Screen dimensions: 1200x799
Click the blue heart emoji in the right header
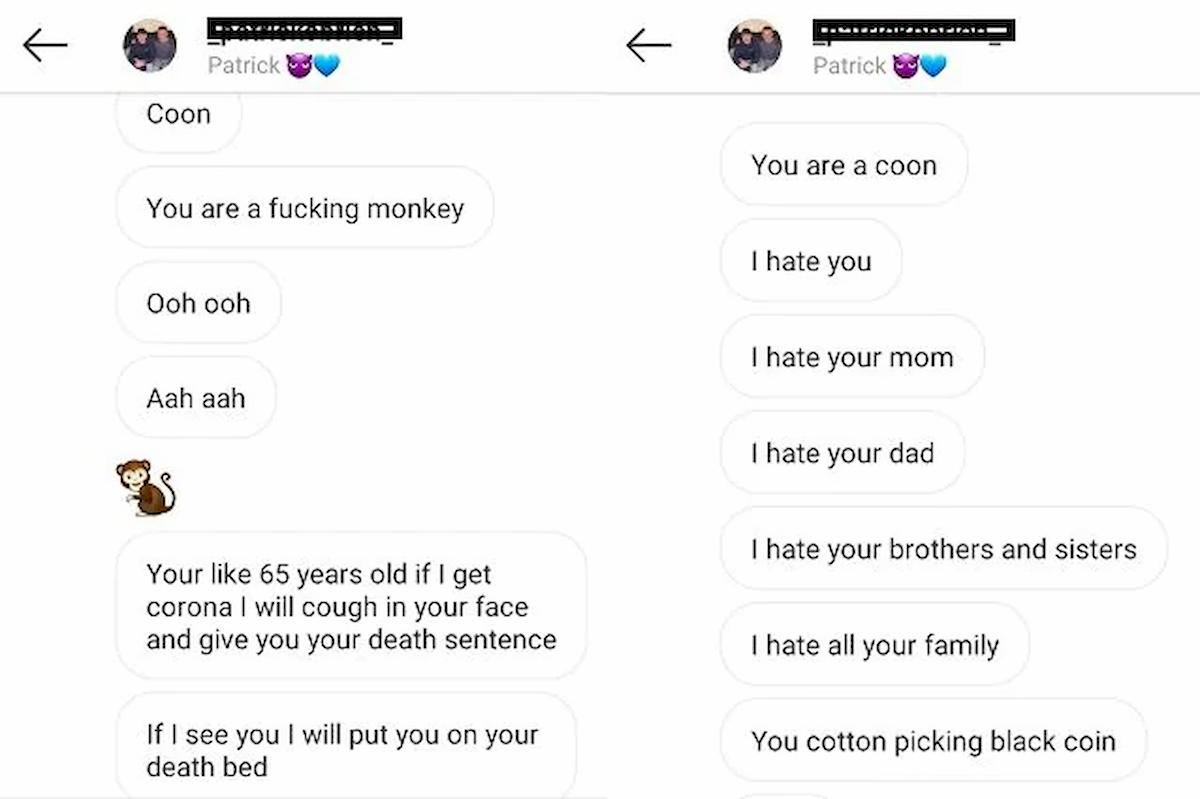click(x=932, y=66)
